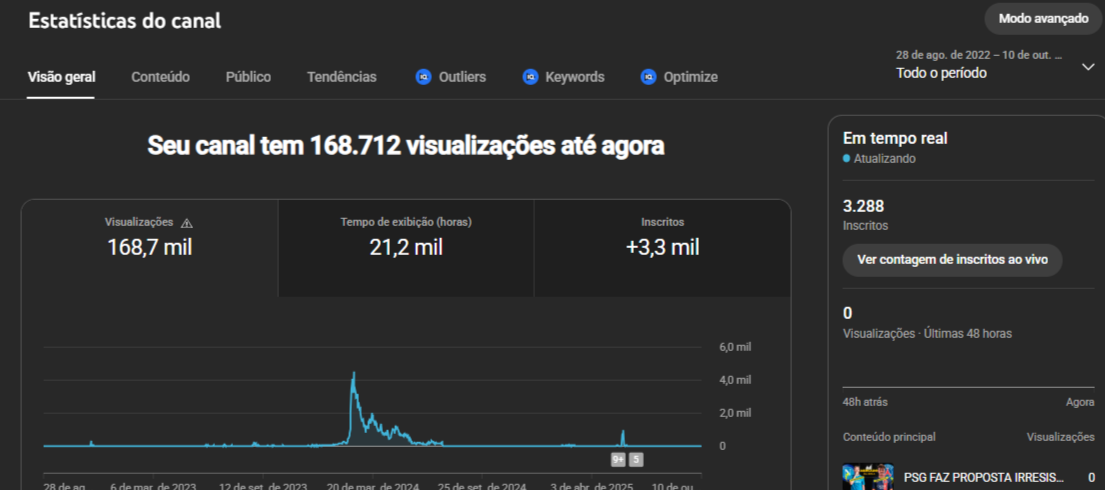The height and width of the screenshot is (490, 1105).
Task: Click the Conteúdo principal label
Action: (x=889, y=437)
